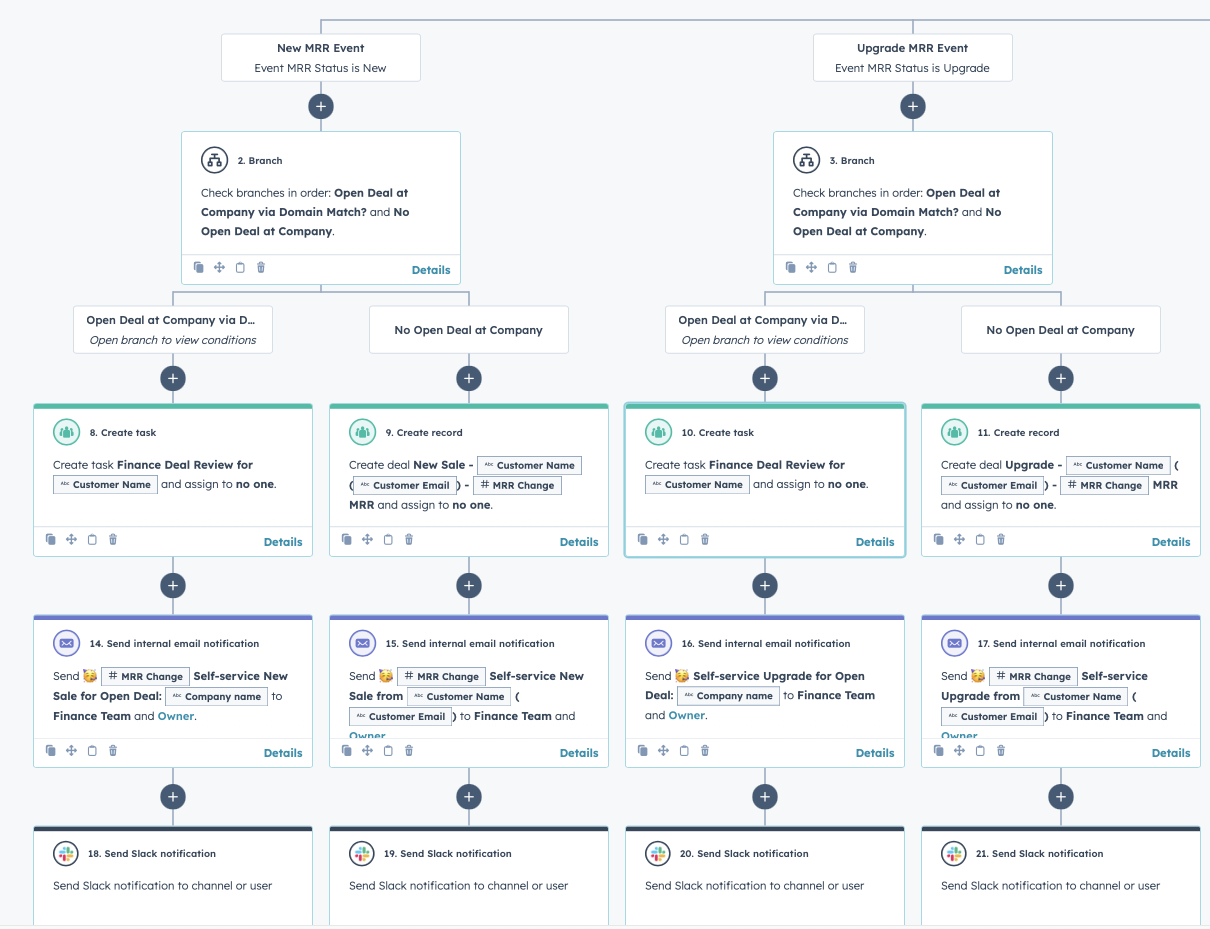
Task: Select the Upgrade MRR Event branch header
Action: pos(912,58)
